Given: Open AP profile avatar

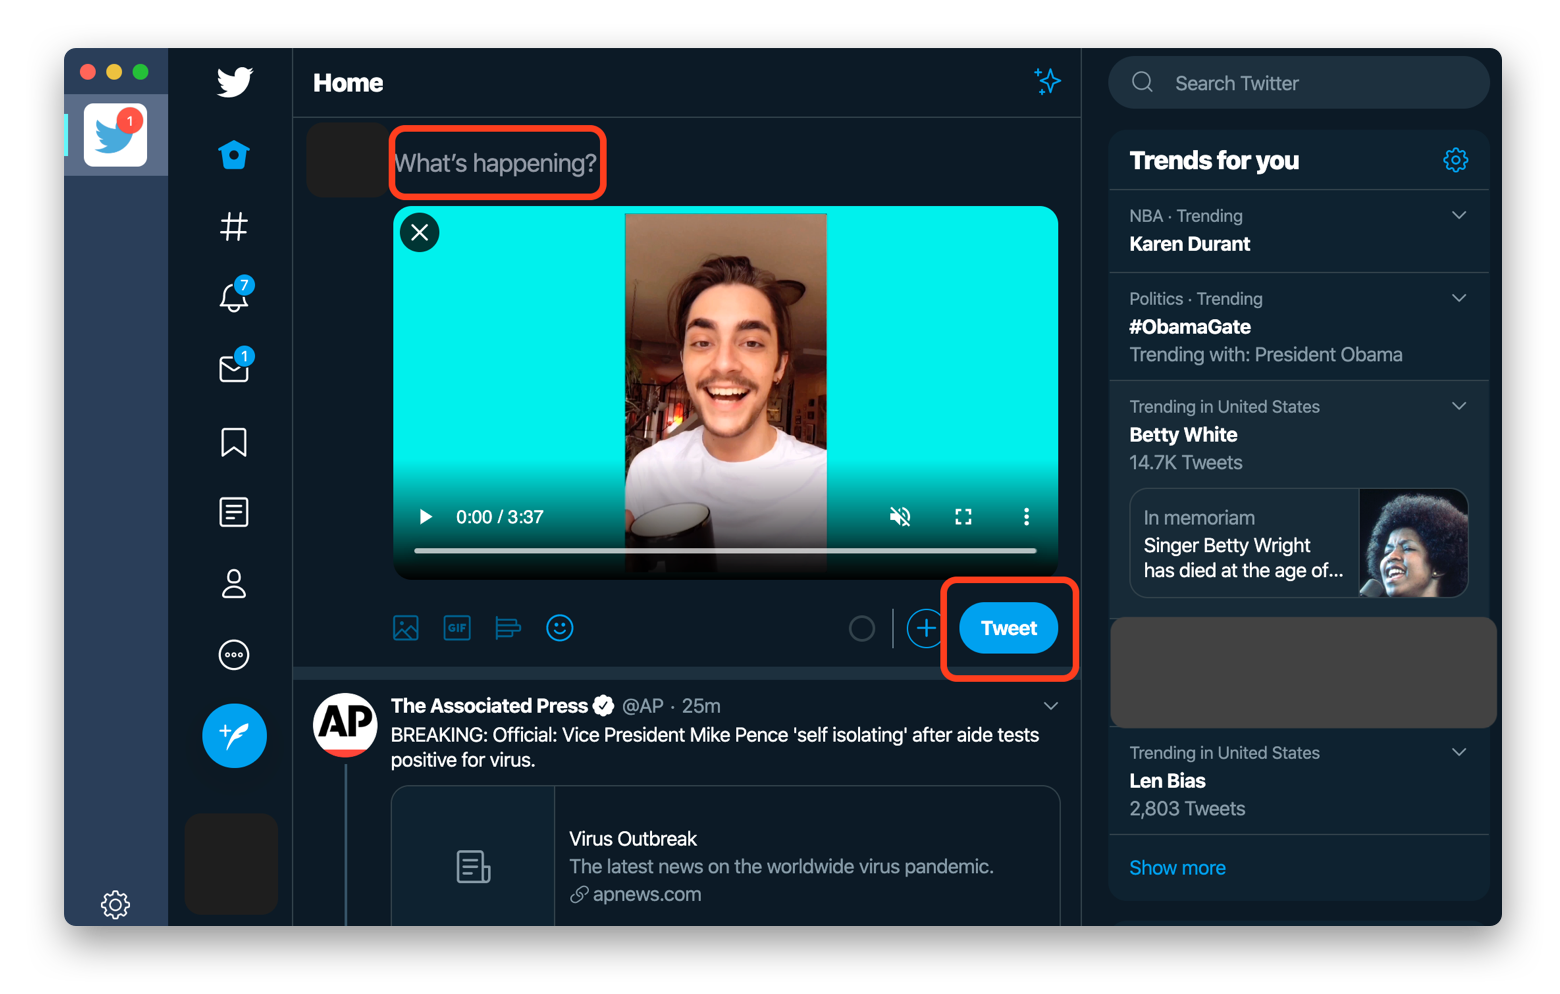Looking at the screenshot, I should pyautogui.click(x=345, y=725).
